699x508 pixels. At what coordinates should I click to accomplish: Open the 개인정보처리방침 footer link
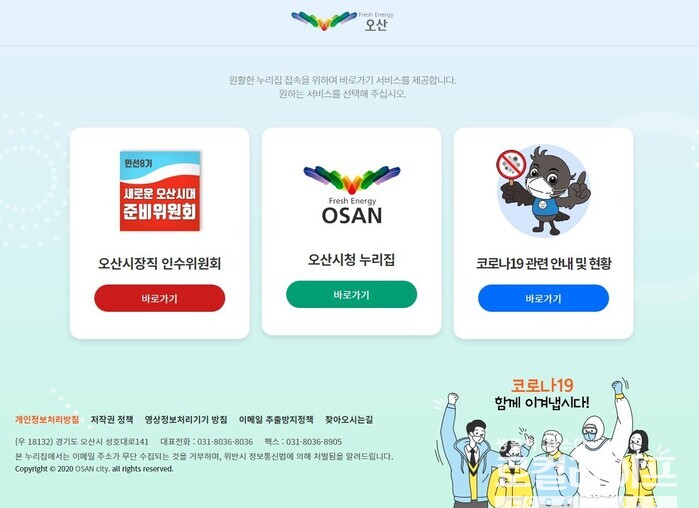coord(47,419)
